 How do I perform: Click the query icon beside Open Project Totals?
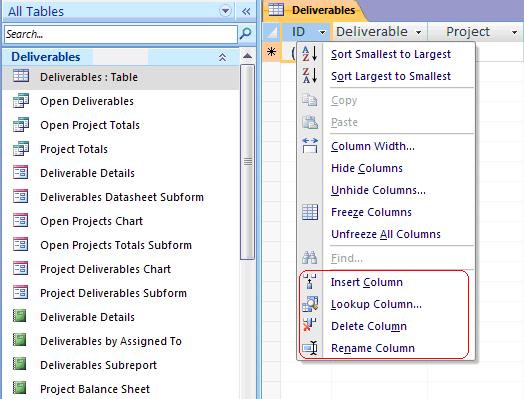tap(21, 125)
